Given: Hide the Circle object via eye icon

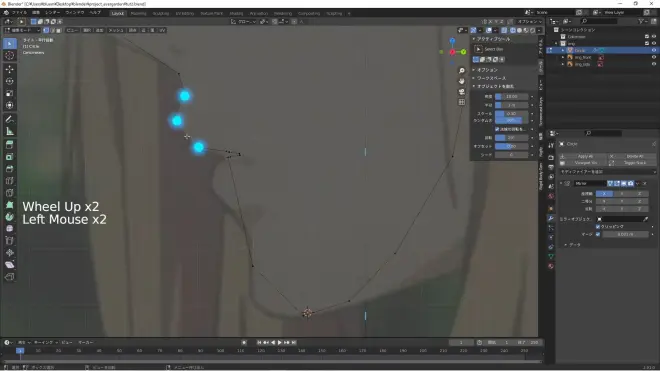Looking at the screenshot, I should coord(654,50).
